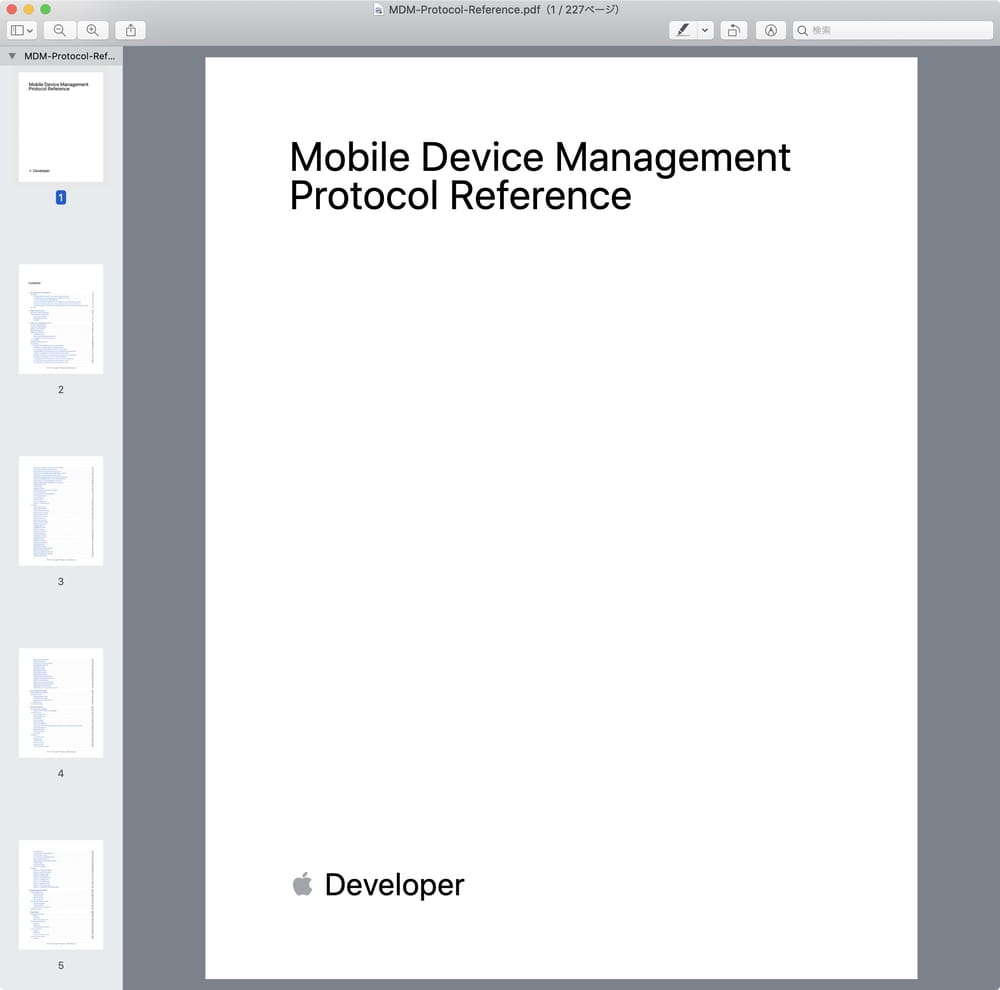Click the zoom in magnifier button
Screen dimensions: 1000x990
(x=92, y=30)
